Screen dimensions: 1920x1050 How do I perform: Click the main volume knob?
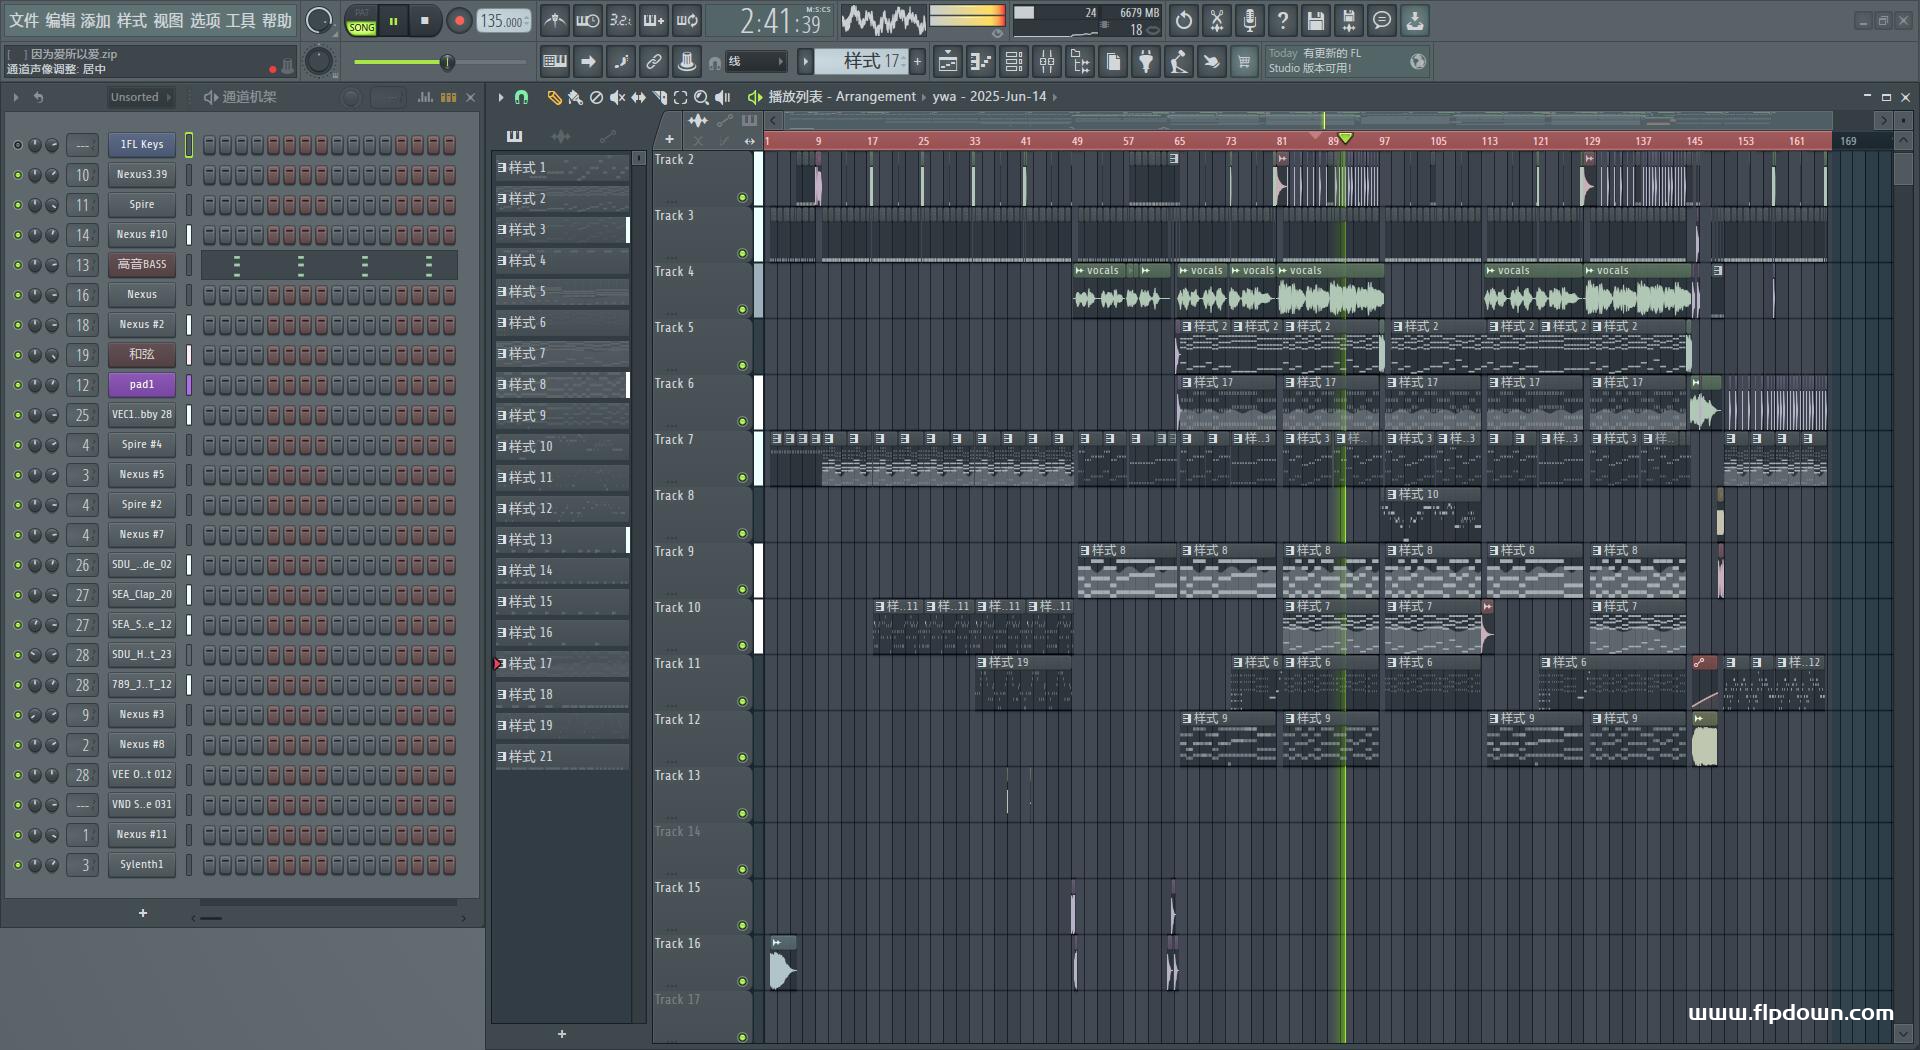[318, 21]
